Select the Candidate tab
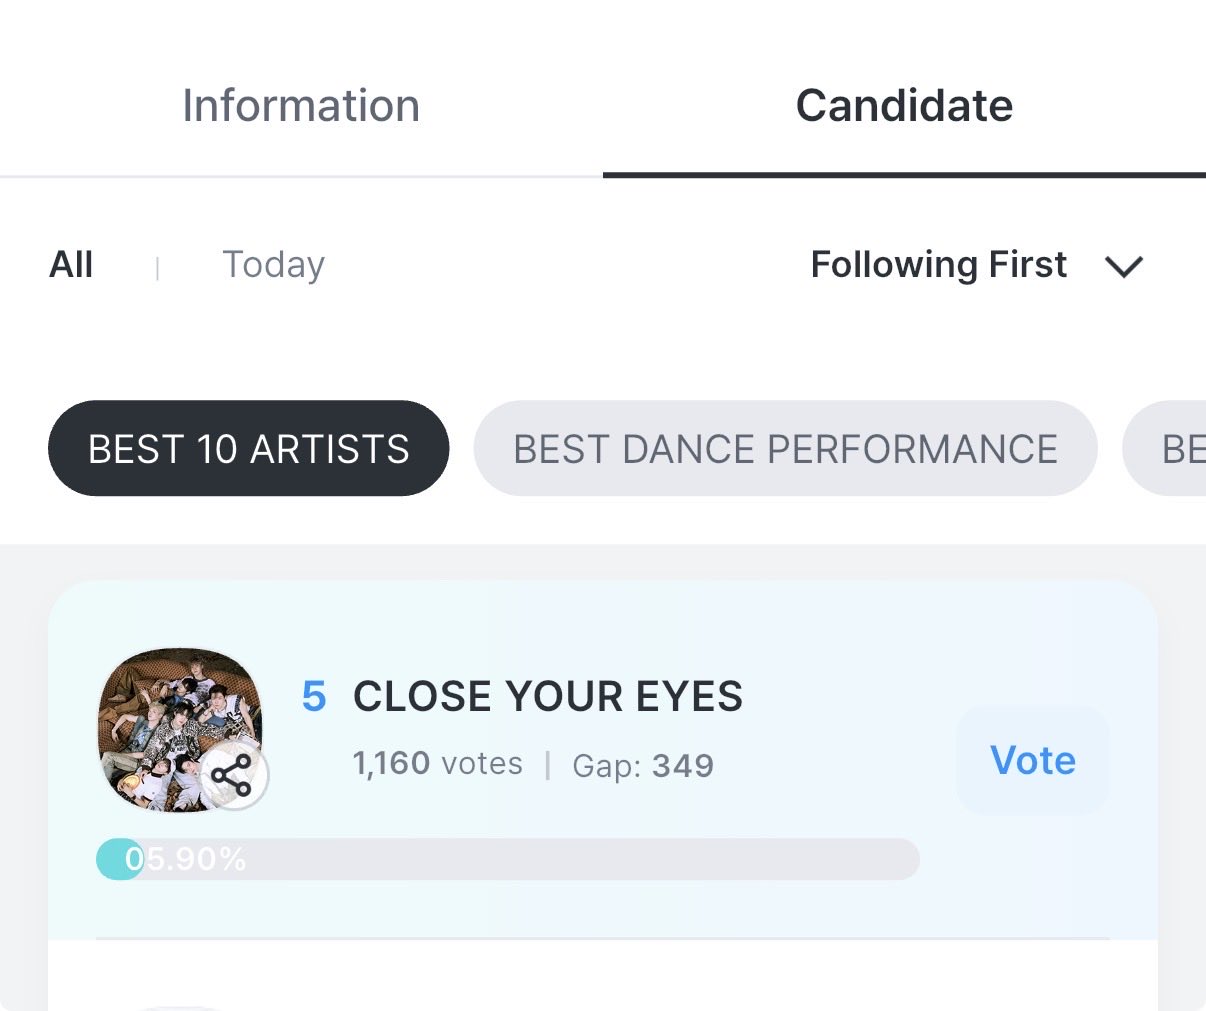 [x=904, y=106]
